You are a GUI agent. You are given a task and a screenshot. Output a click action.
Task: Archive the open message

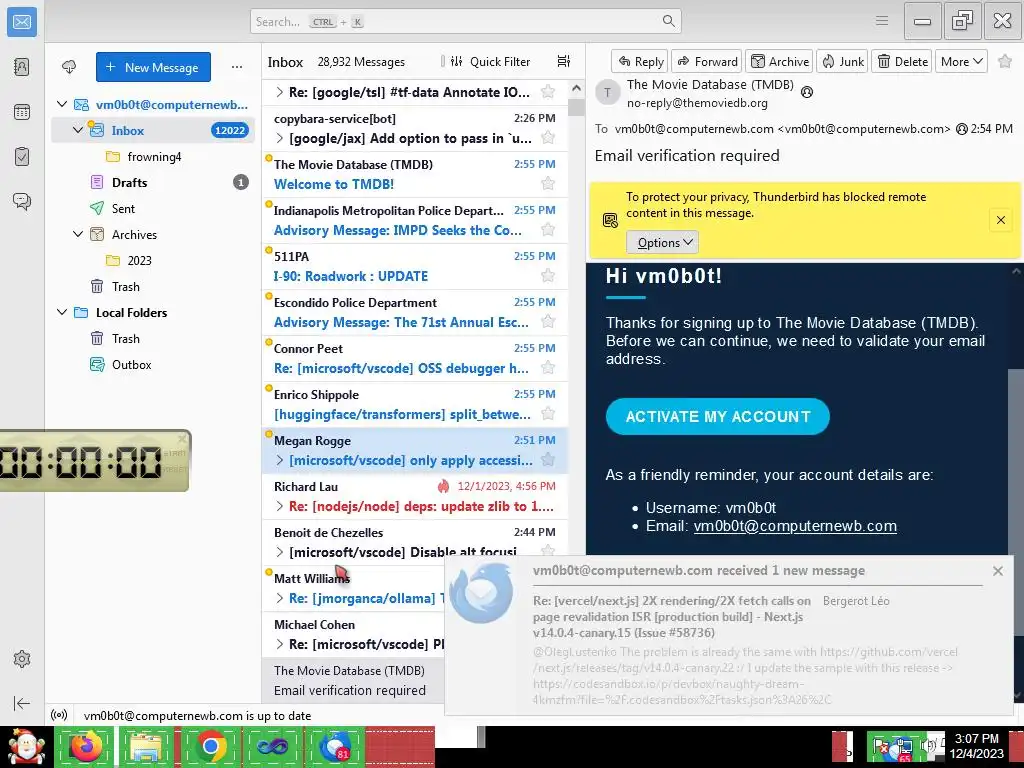tap(780, 61)
